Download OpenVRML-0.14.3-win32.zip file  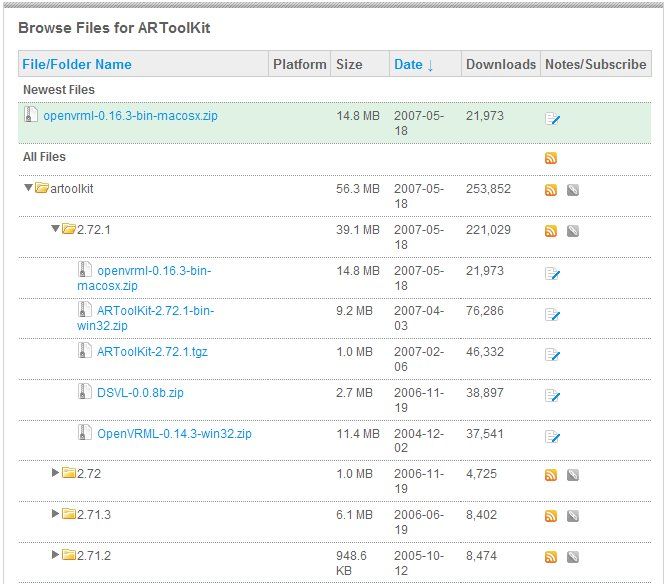[x=174, y=434]
